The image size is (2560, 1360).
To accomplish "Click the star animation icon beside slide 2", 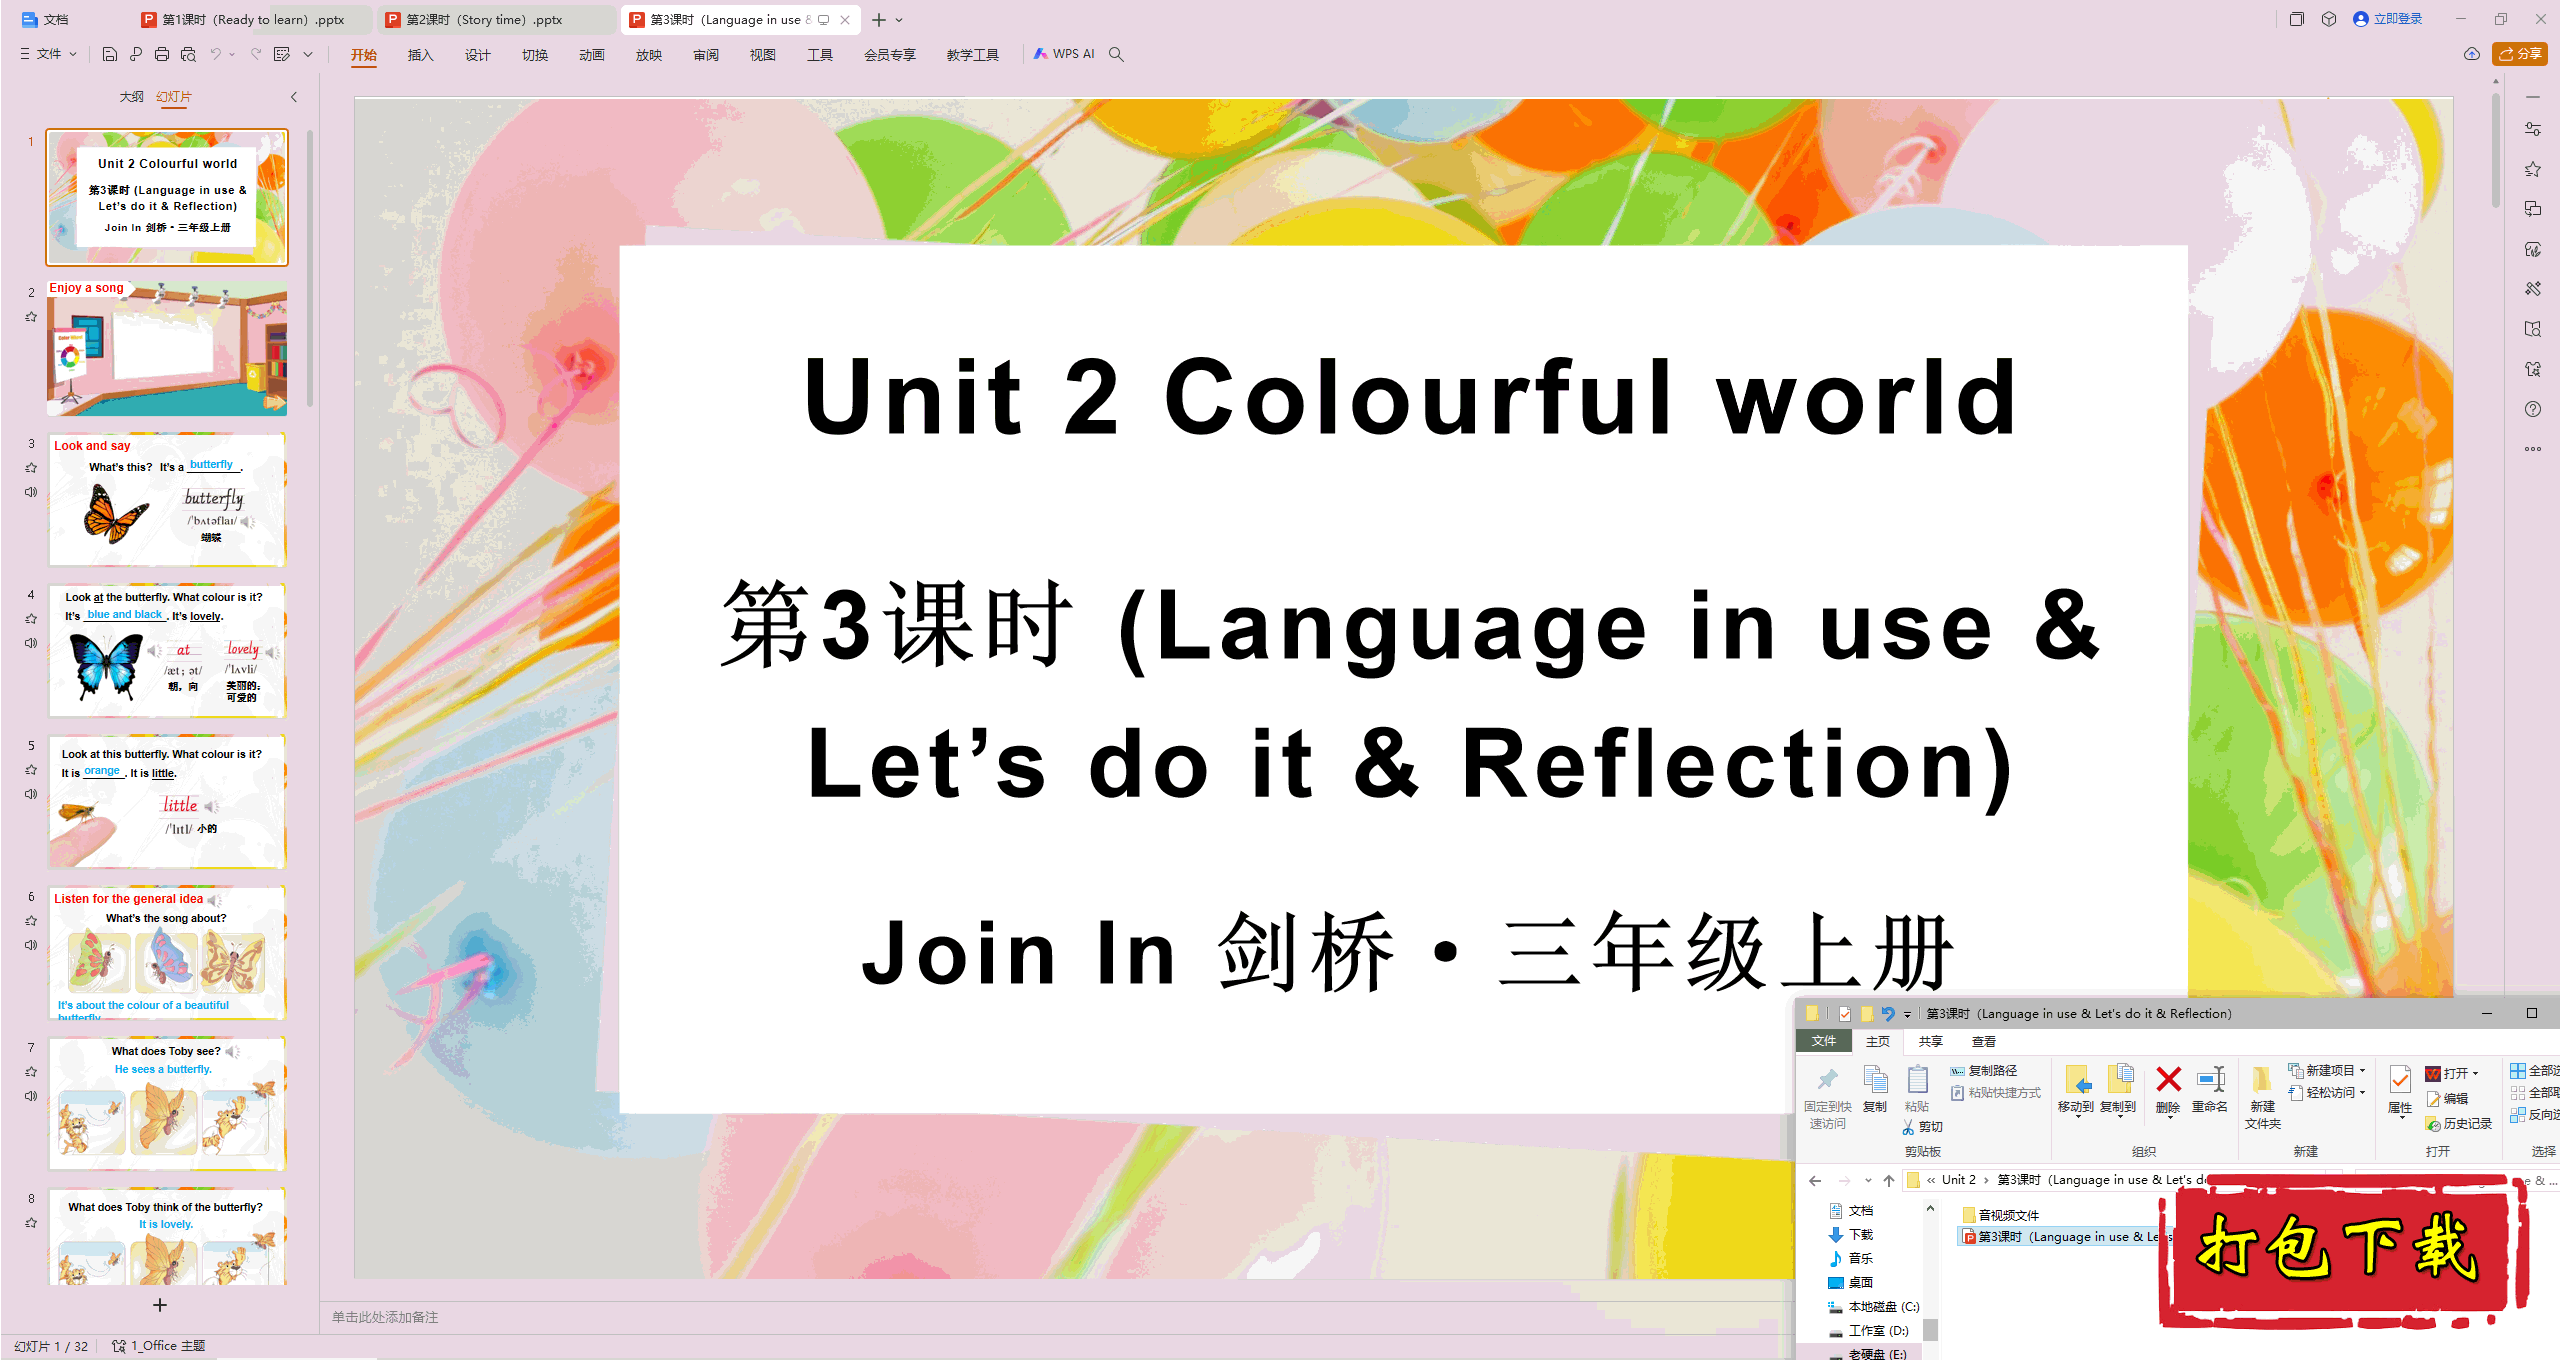I will click(31, 317).
